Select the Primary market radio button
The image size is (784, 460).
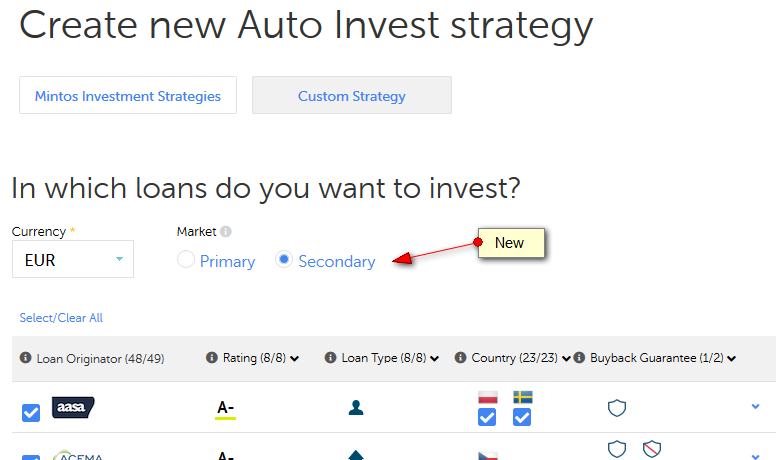click(x=186, y=260)
